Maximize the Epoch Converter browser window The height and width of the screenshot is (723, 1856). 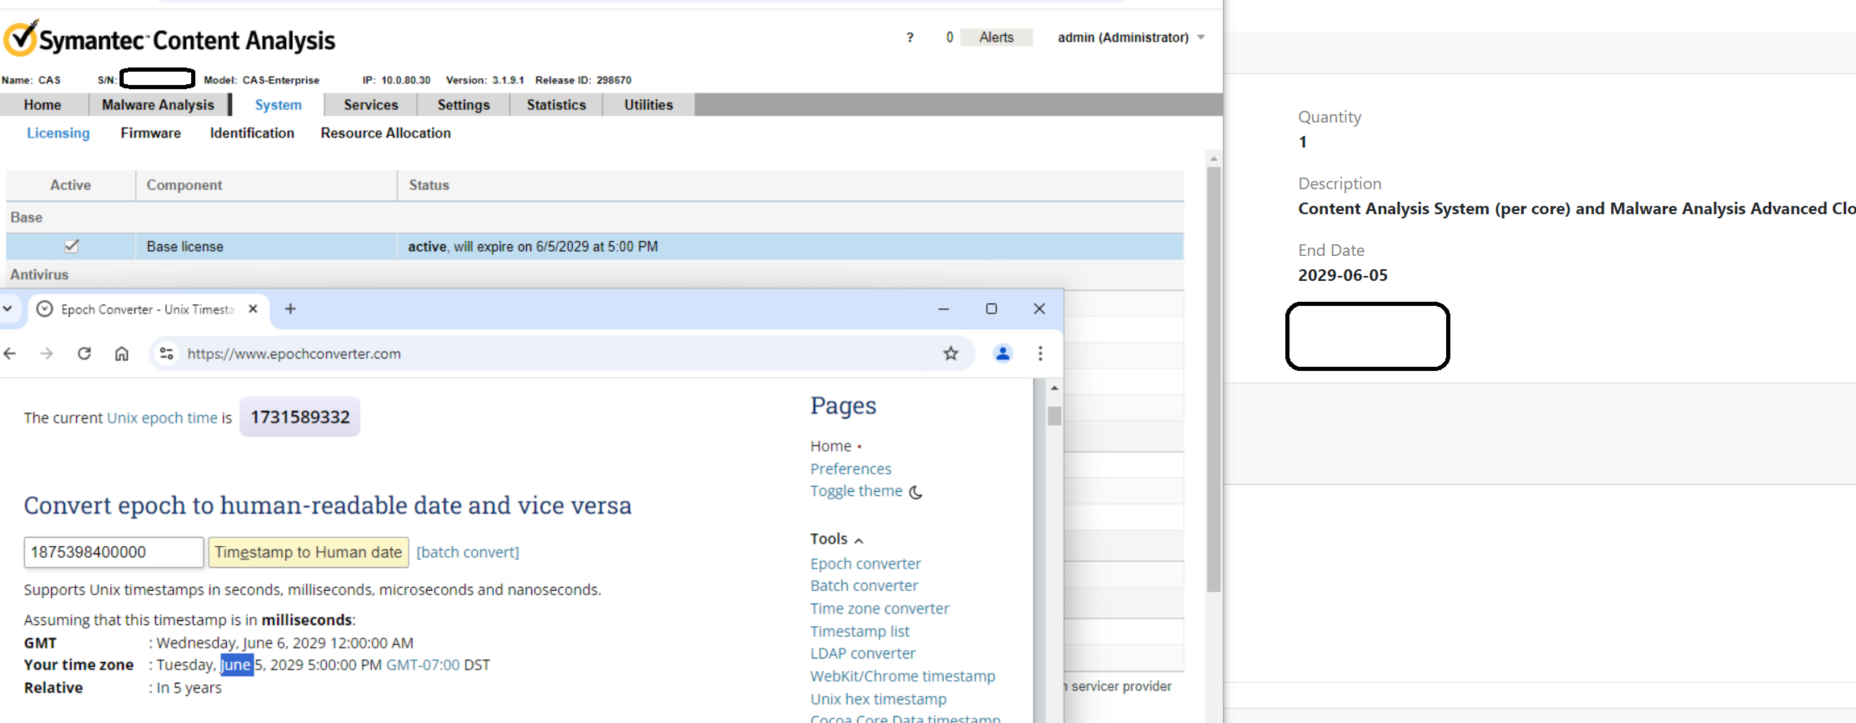click(x=991, y=309)
